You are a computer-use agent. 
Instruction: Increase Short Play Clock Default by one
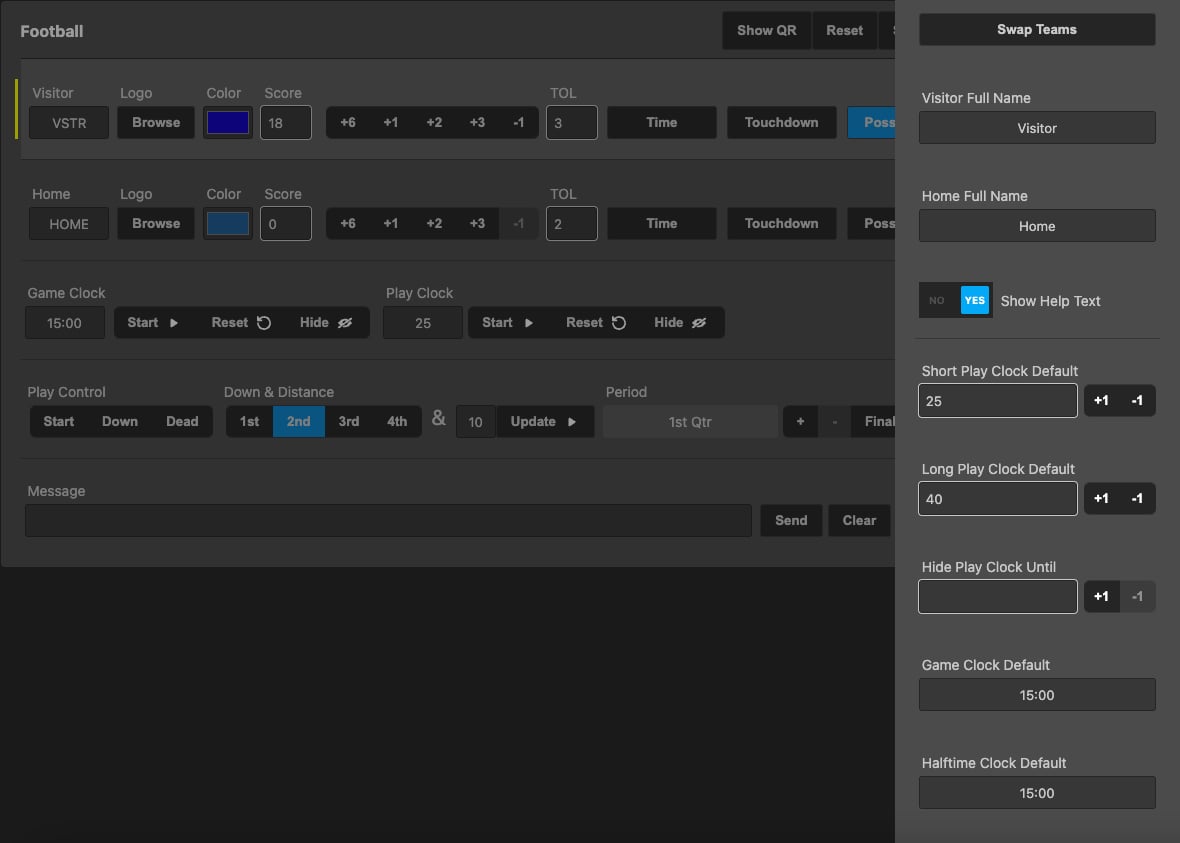point(1101,400)
